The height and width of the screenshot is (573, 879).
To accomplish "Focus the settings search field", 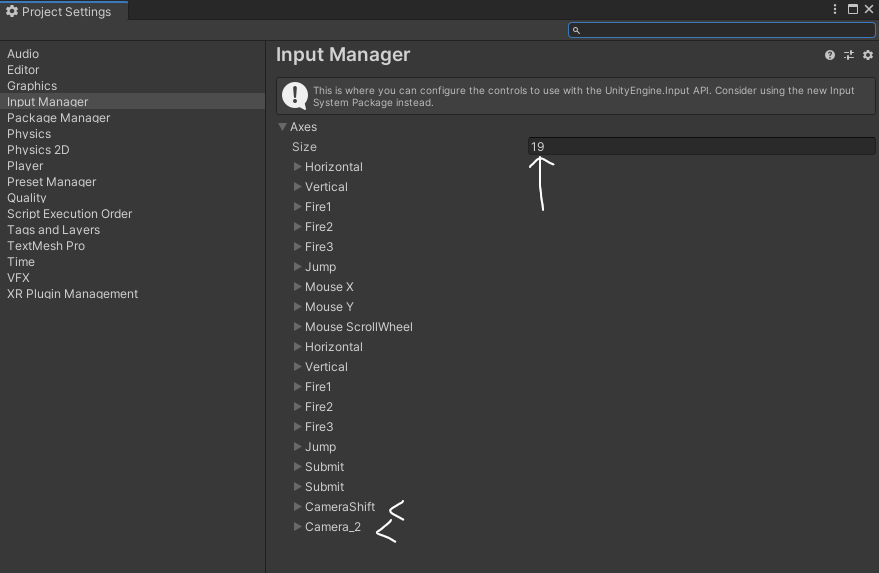I will (721, 30).
